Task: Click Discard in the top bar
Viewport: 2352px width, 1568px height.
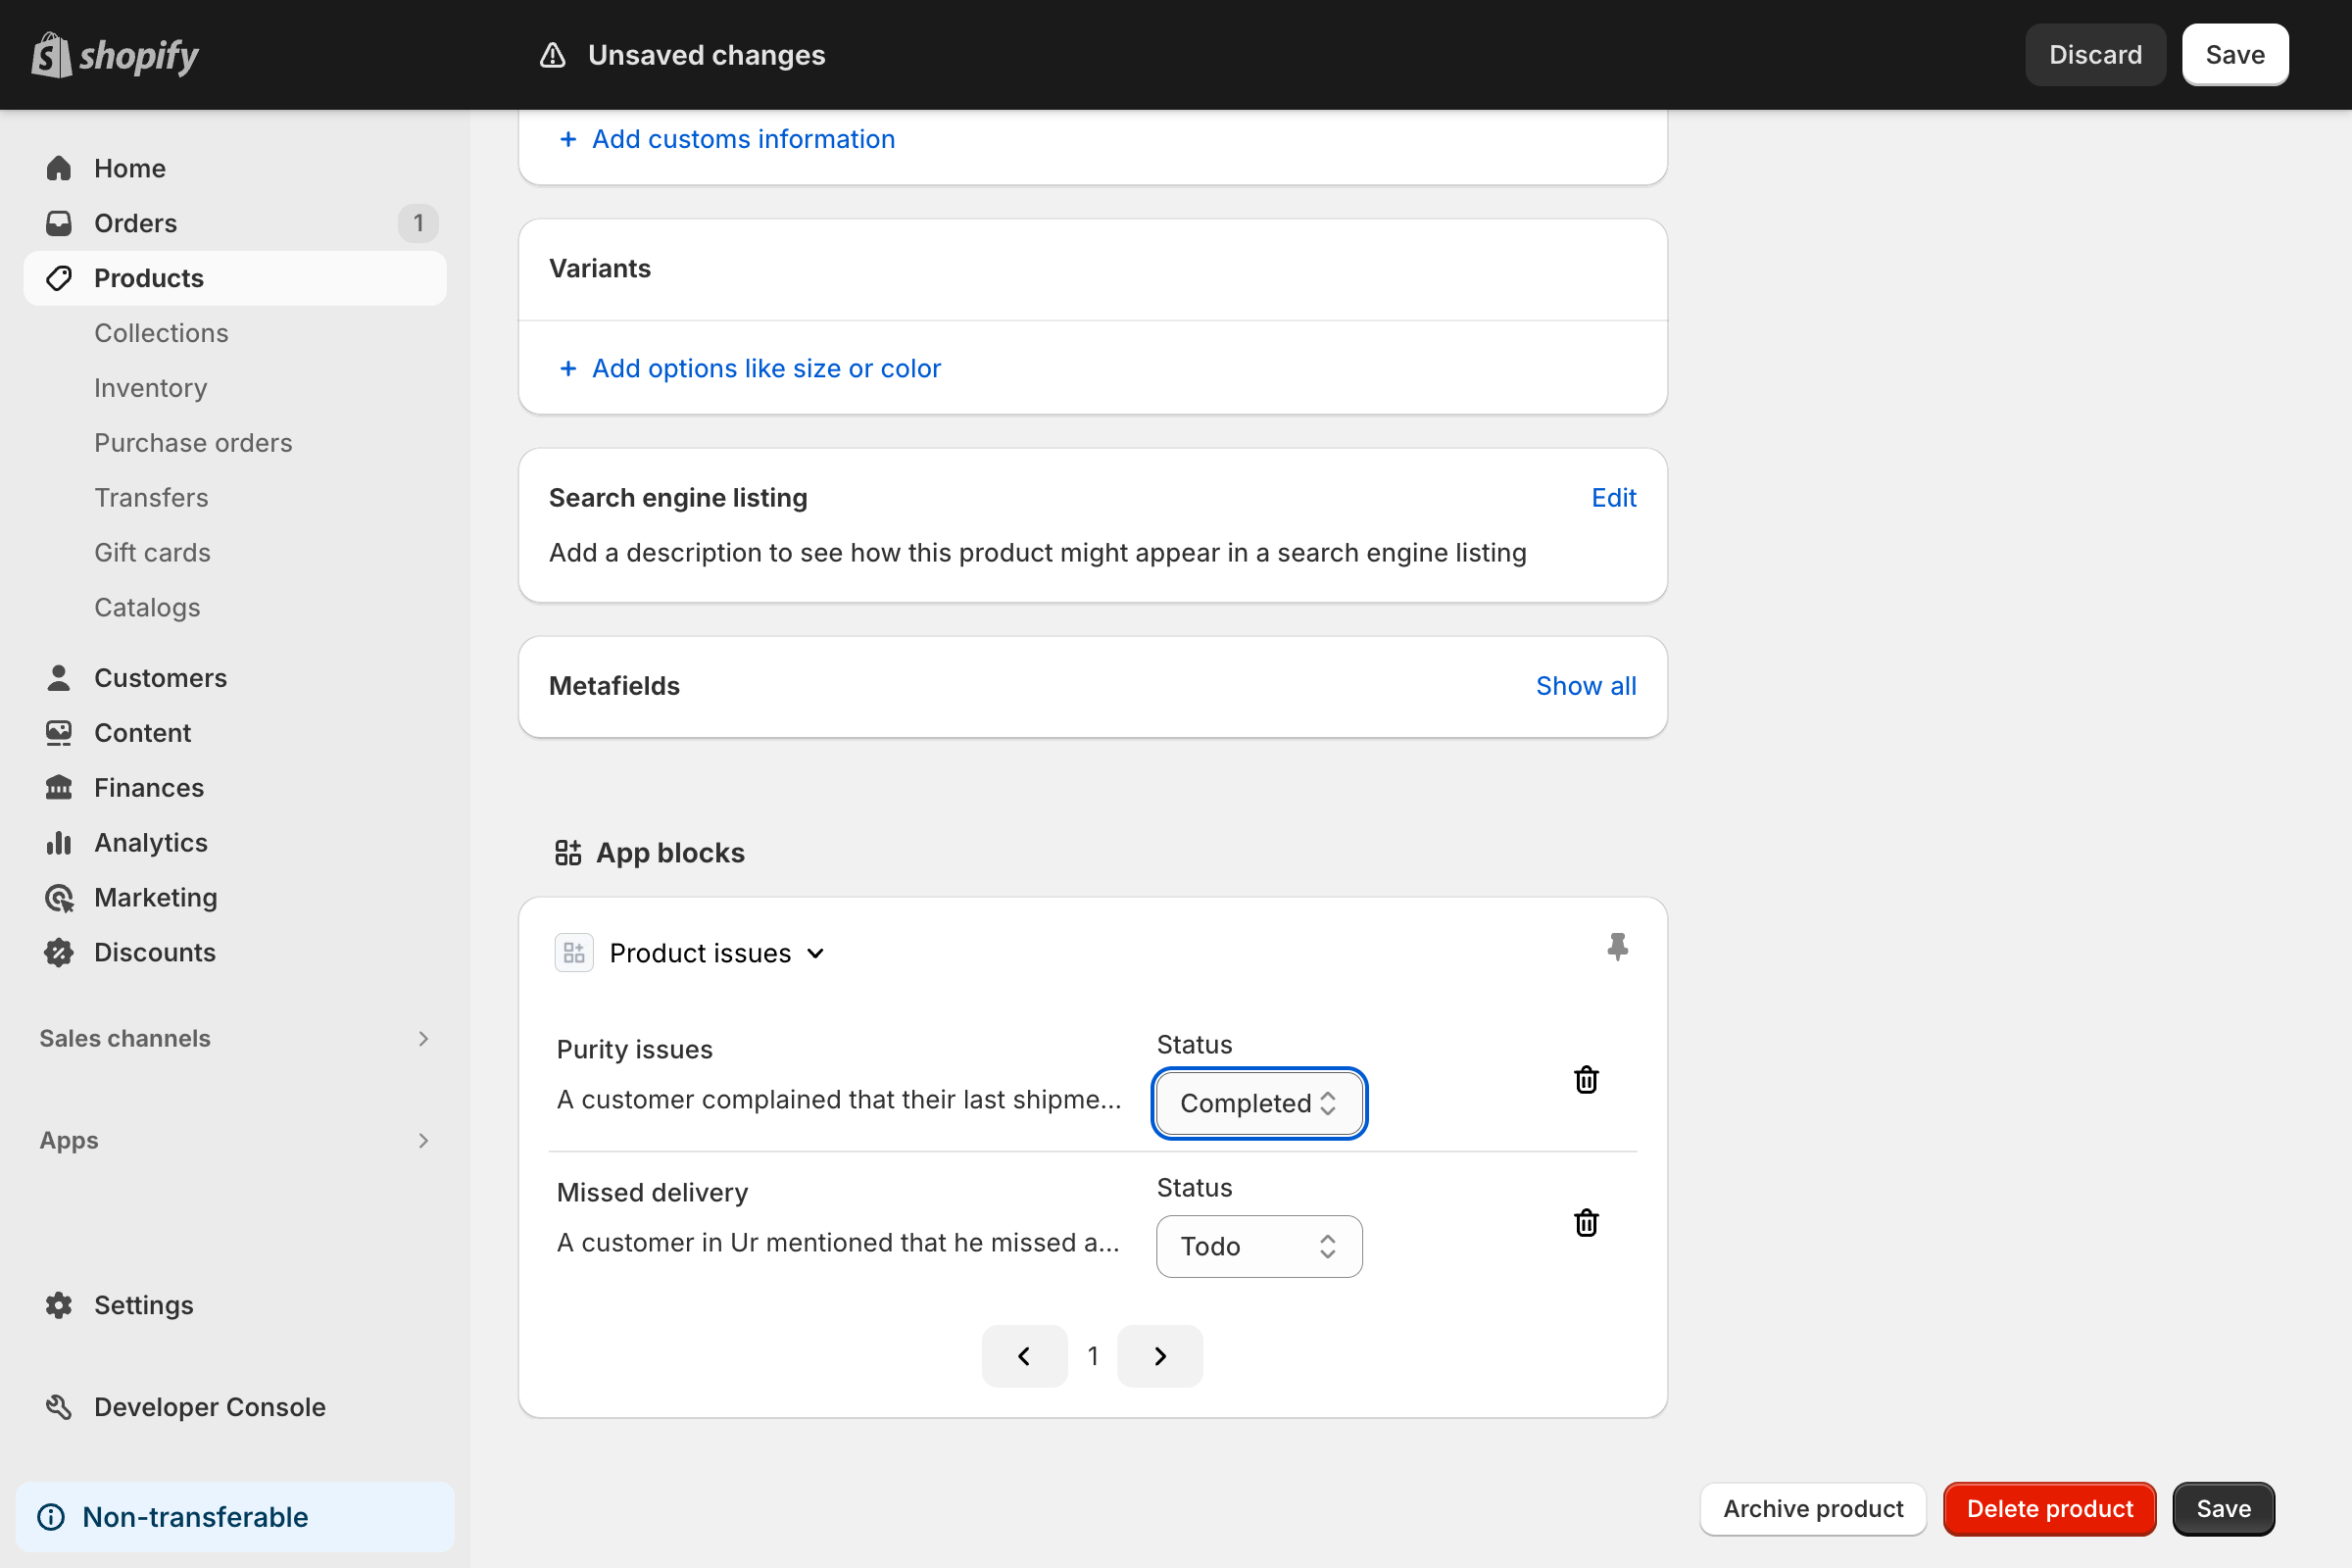Action: point(2095,55)
